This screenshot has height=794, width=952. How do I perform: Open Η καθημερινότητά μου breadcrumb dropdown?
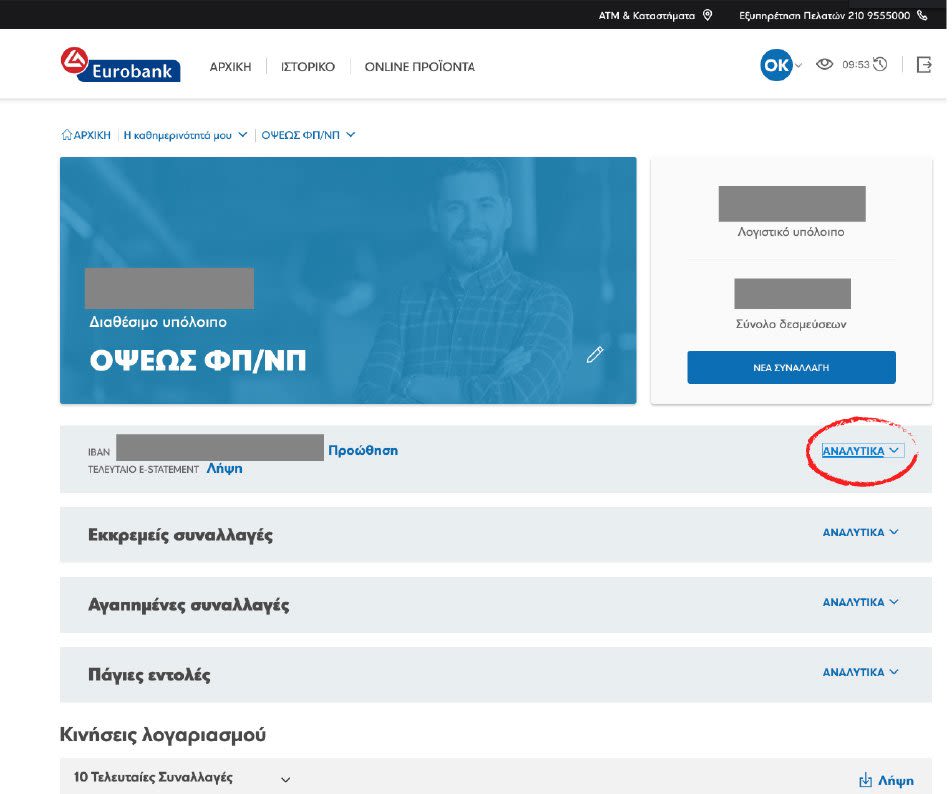point(185,135)
